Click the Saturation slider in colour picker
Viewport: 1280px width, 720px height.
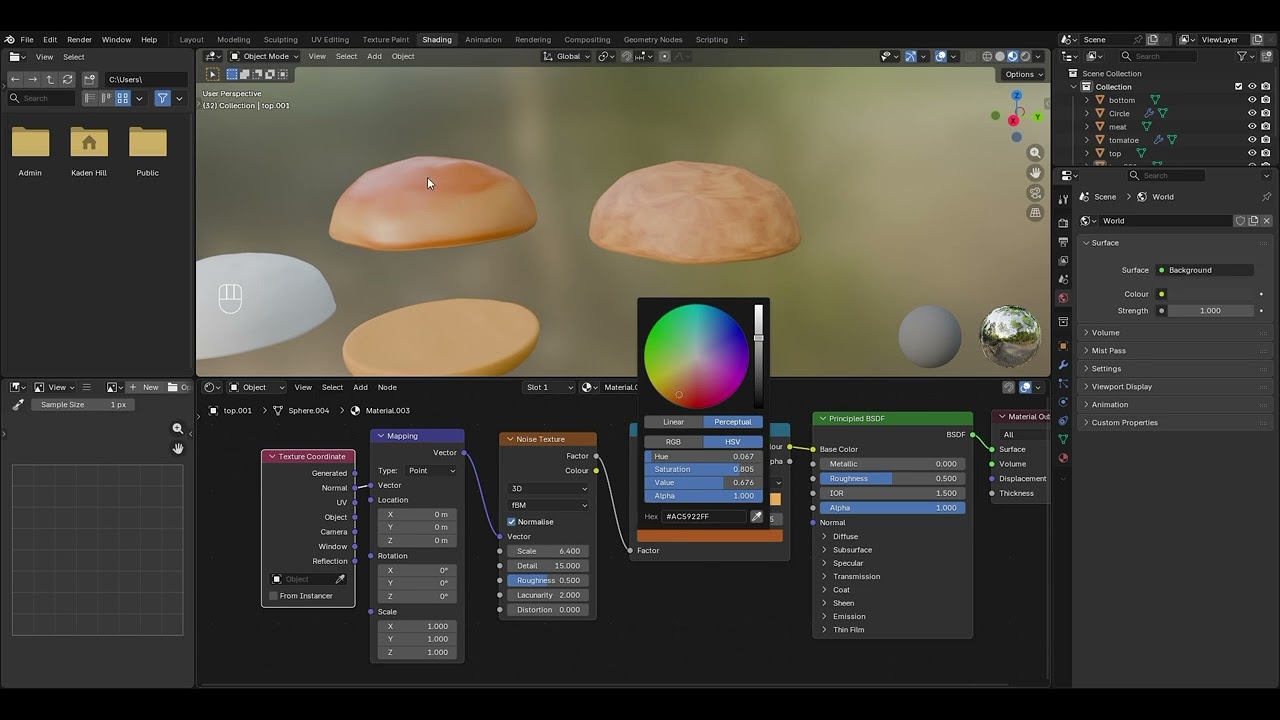[704, 470]
